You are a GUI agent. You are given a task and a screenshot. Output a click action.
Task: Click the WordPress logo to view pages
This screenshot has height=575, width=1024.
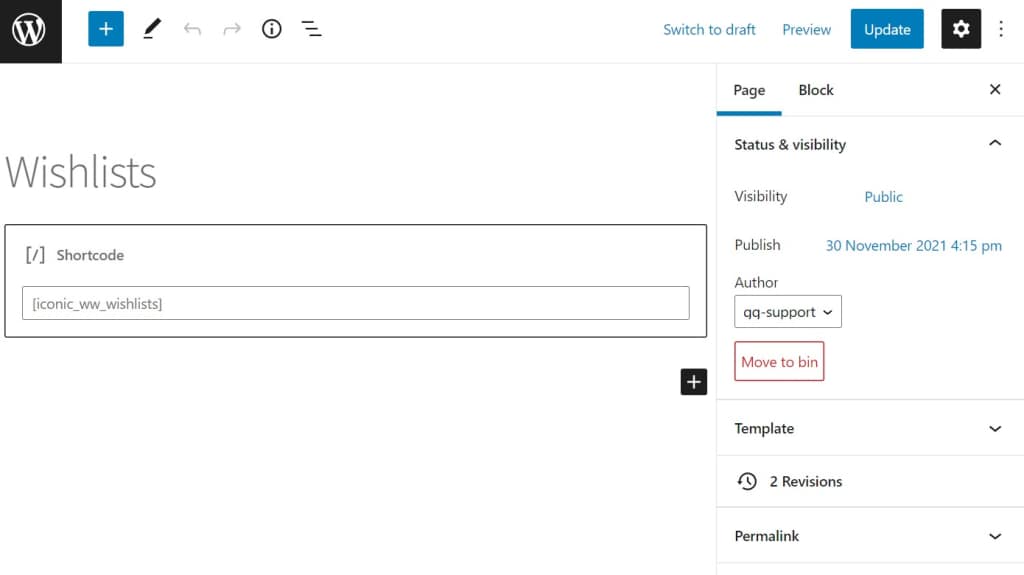coord(30,31)
